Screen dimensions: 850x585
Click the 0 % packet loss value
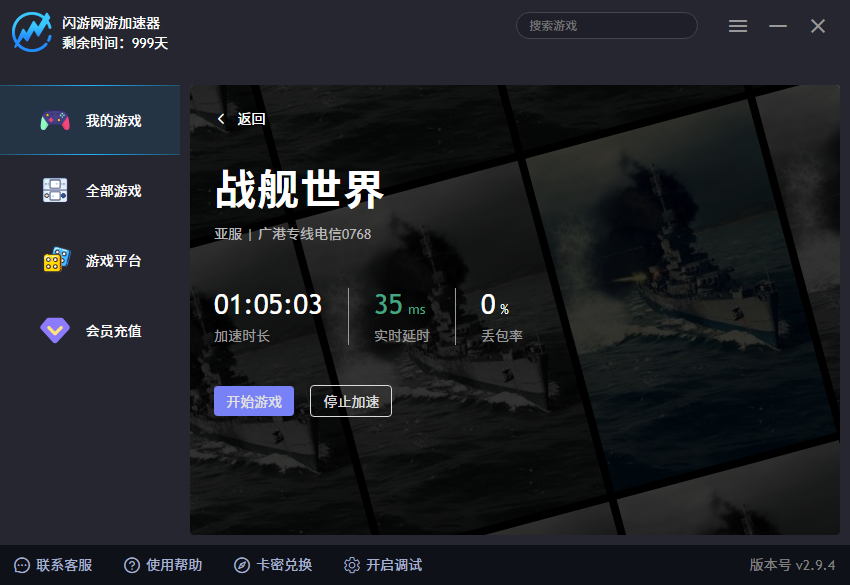pos(494,305)
